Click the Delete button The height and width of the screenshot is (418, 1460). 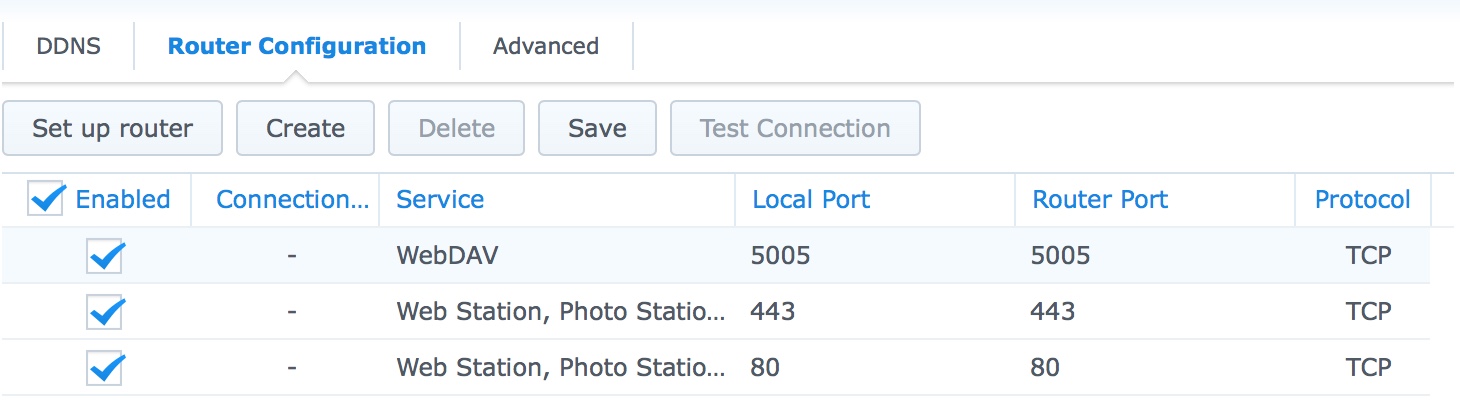click(x=457, y=128)
